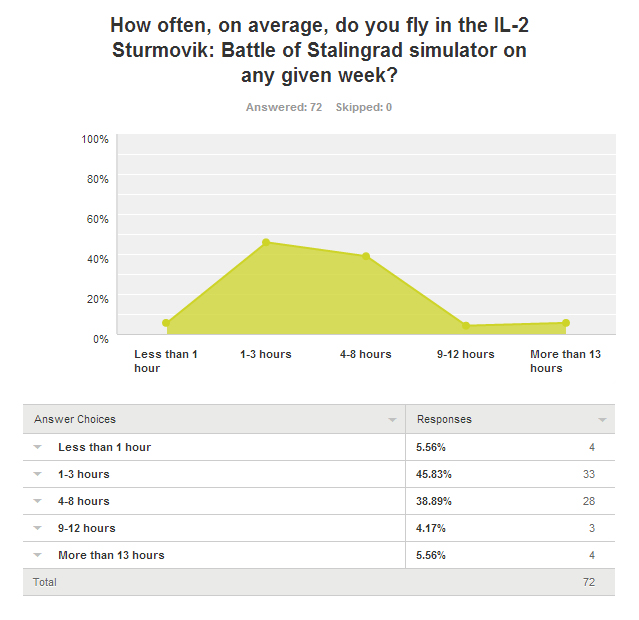Expand the Less than 1 hour row arrow

(x=37, y=447)
